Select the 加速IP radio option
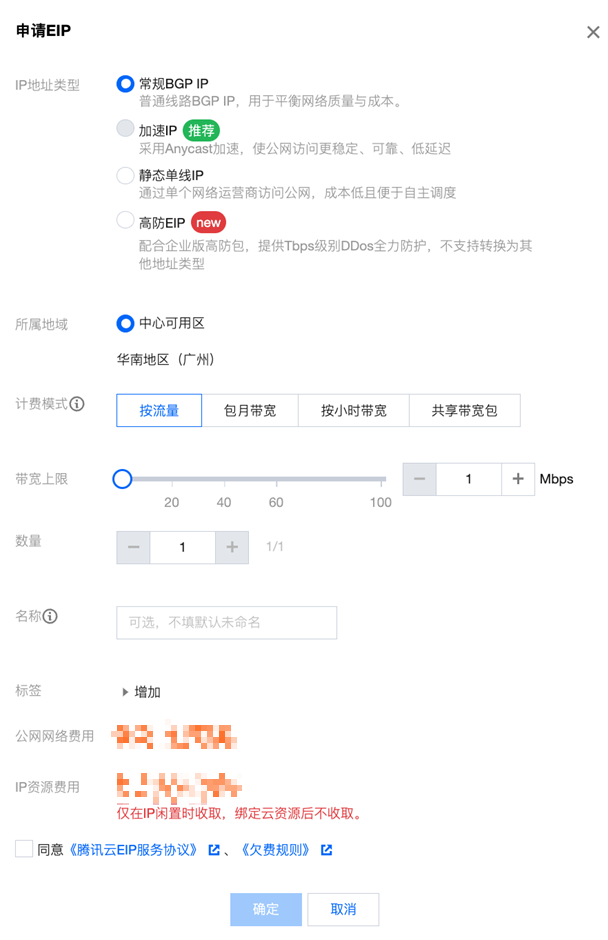608x940 pixels. coord(125,128)
